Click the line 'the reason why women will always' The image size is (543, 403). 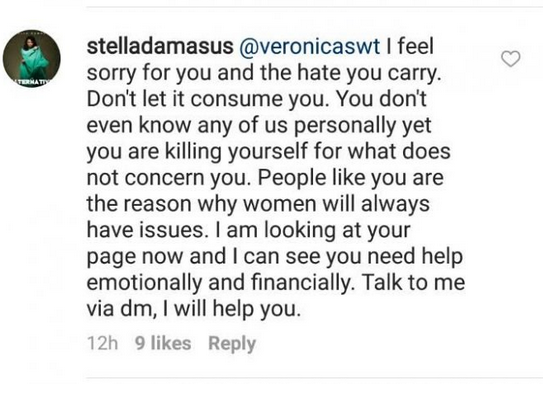[258, 204]
